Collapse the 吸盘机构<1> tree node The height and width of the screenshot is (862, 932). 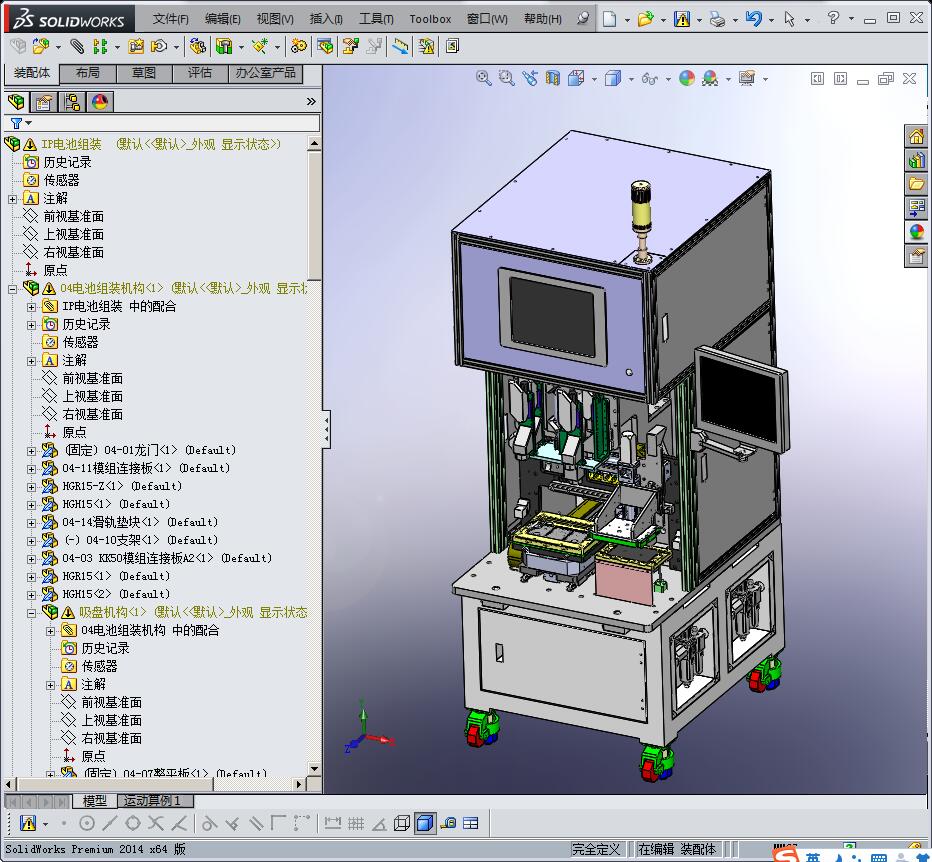tap(32, 613)
